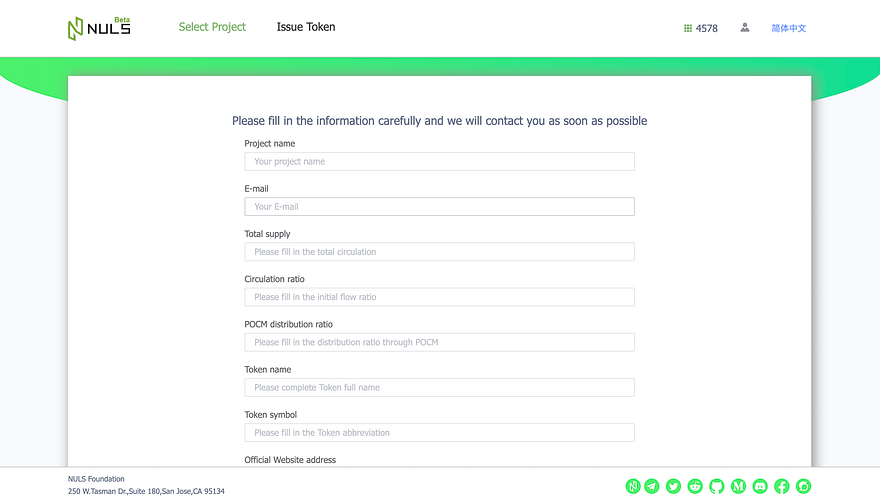The image size is (880, 503).
Task: Click into the E-mail field
Action: point(439,207)
